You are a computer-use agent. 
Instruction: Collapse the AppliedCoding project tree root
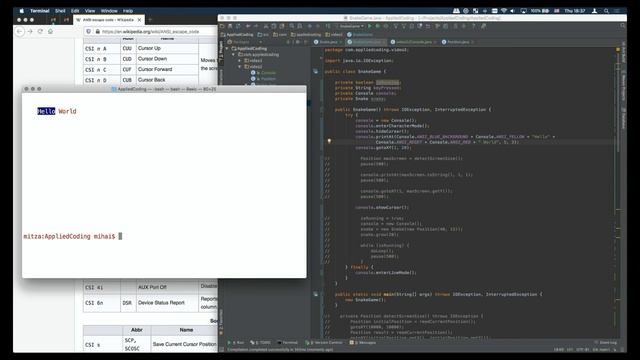click(227, 49)
